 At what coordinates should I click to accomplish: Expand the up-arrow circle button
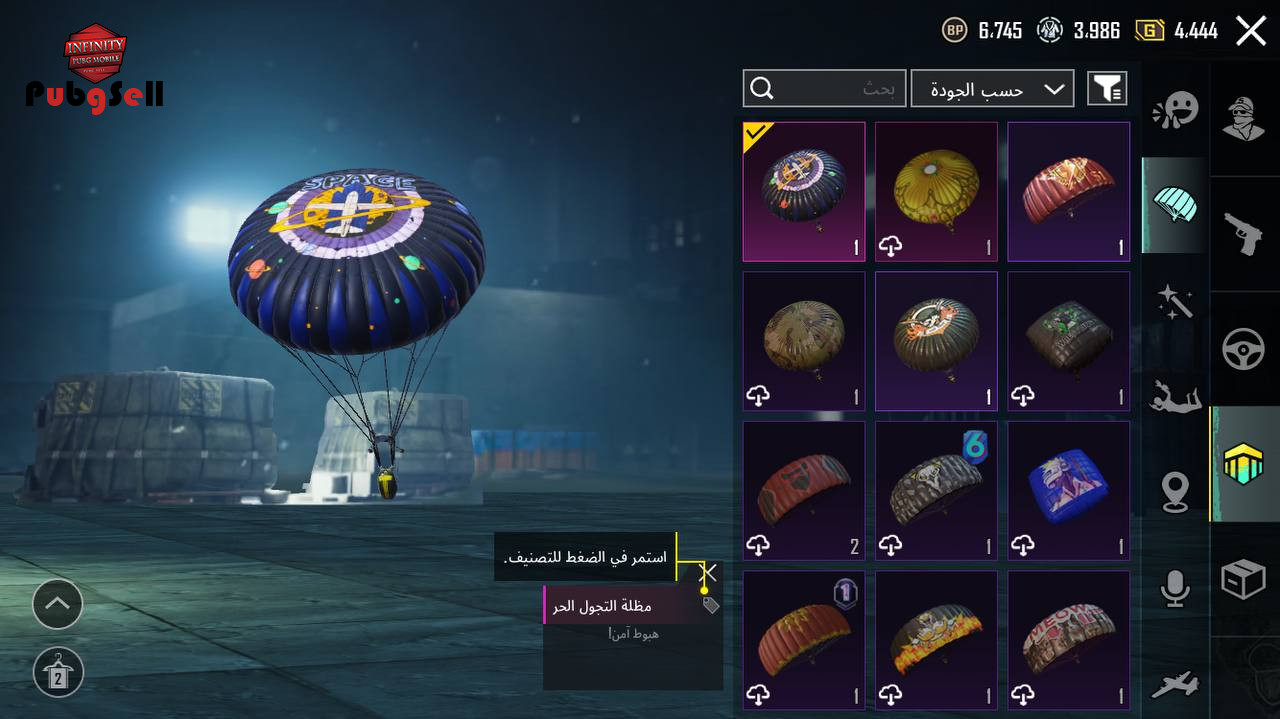tap(57, 604)
